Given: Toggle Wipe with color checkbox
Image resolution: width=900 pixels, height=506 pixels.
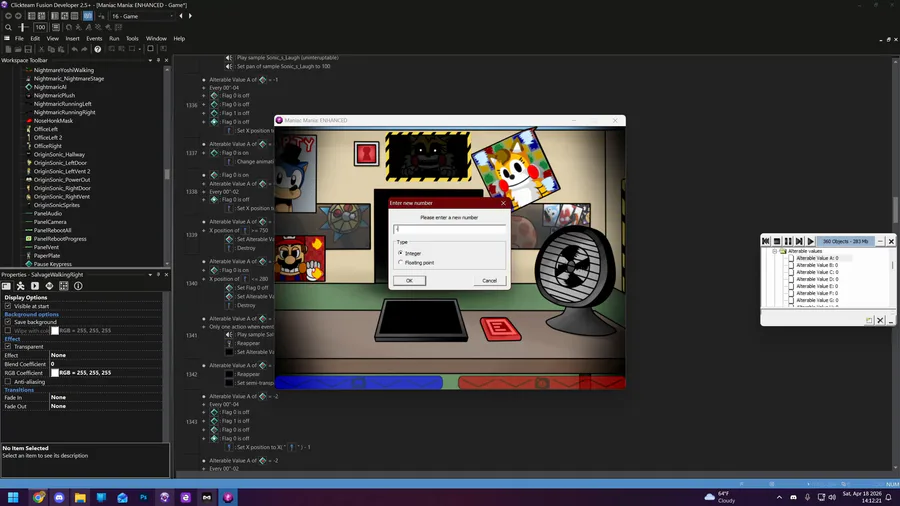Looking at the screenshot, I should pyautogui.click(x=8, y=330).
